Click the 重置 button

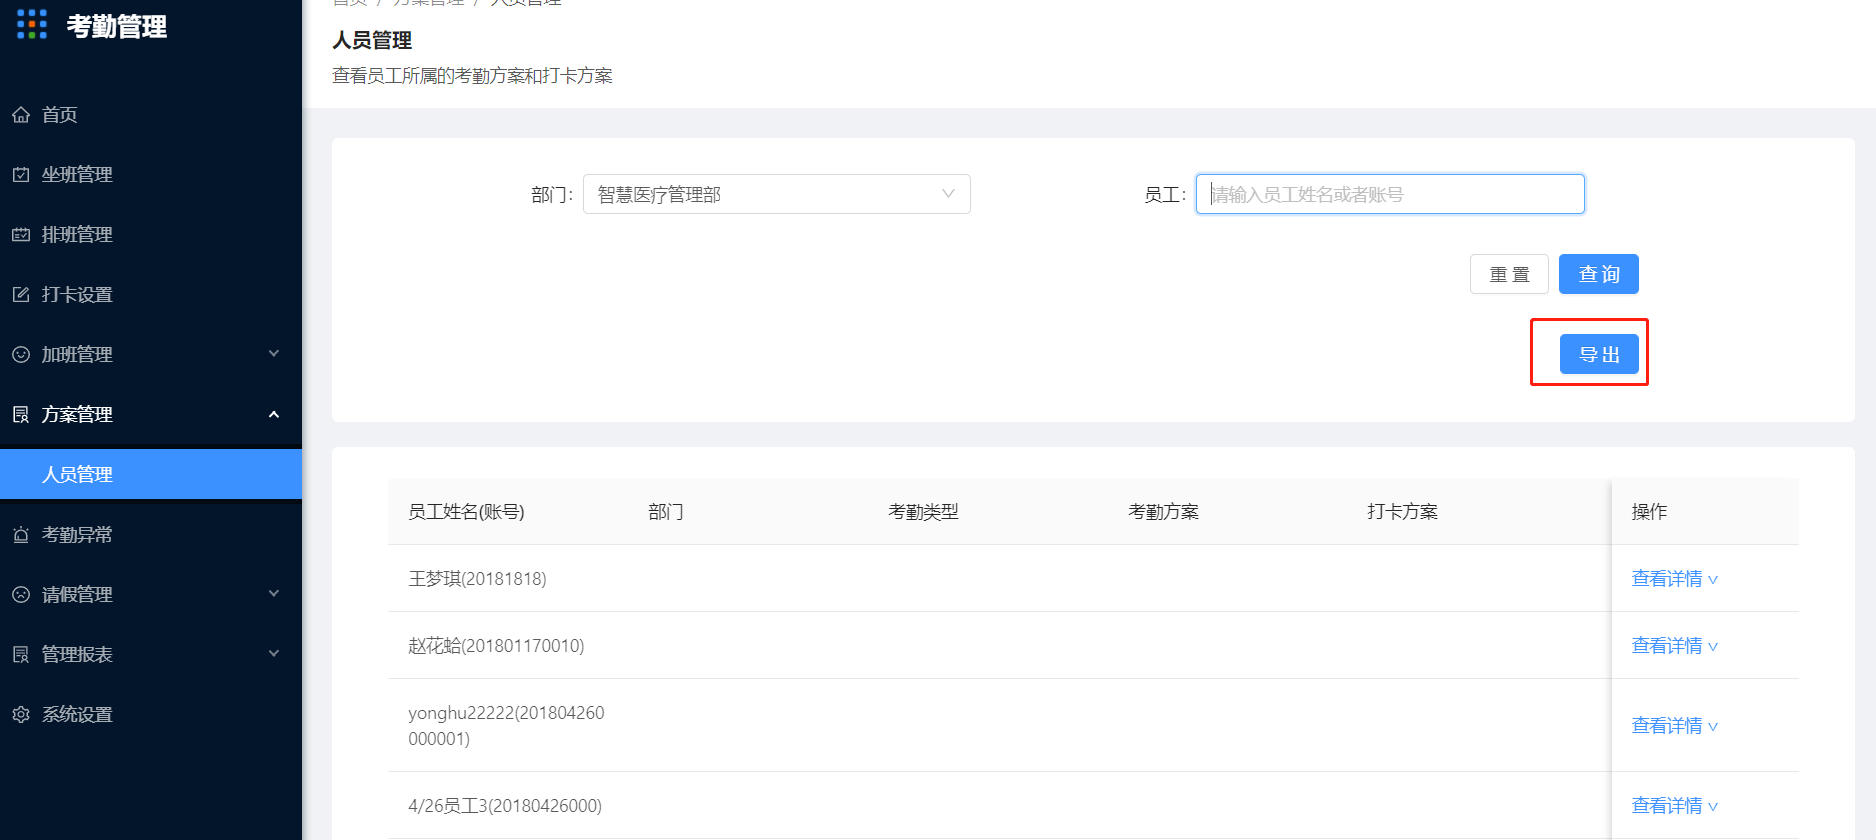pos(1509,274)
